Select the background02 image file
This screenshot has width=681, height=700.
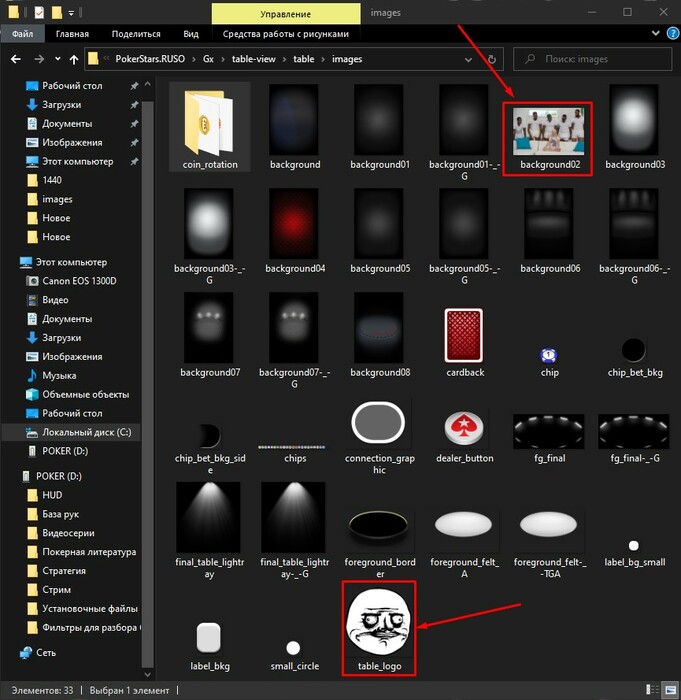(x=548, y=139)
